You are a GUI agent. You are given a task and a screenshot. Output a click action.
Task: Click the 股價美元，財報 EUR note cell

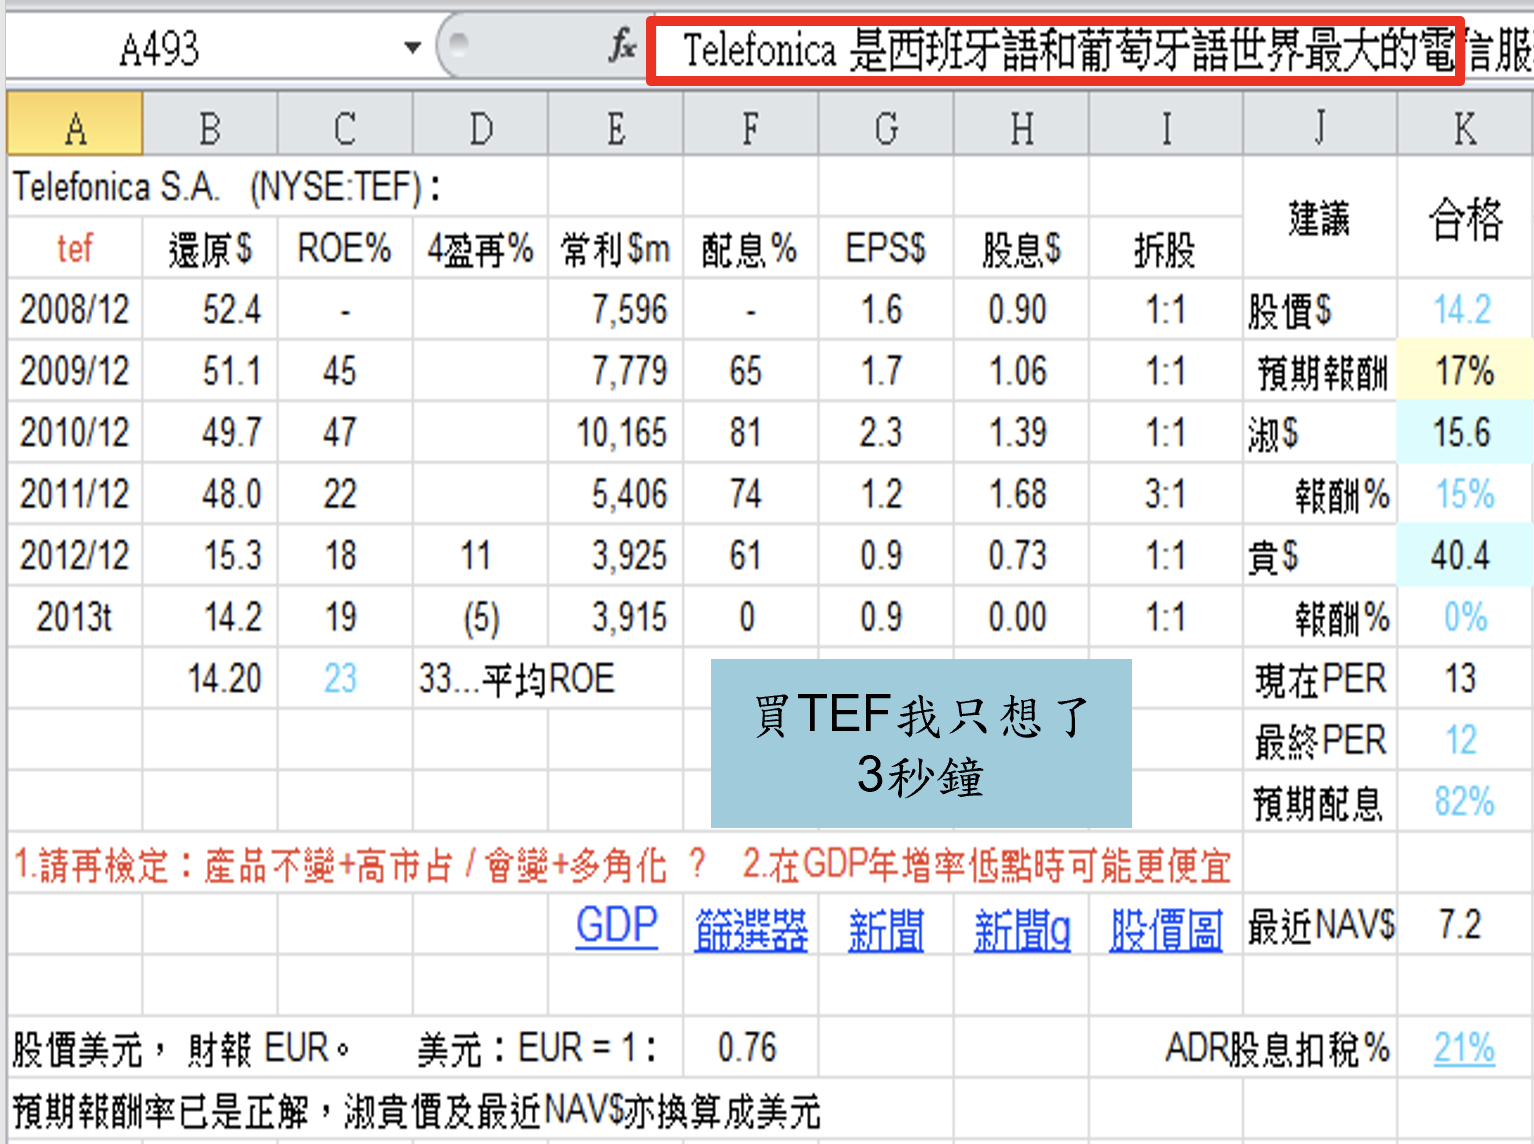pos(182,1048)
